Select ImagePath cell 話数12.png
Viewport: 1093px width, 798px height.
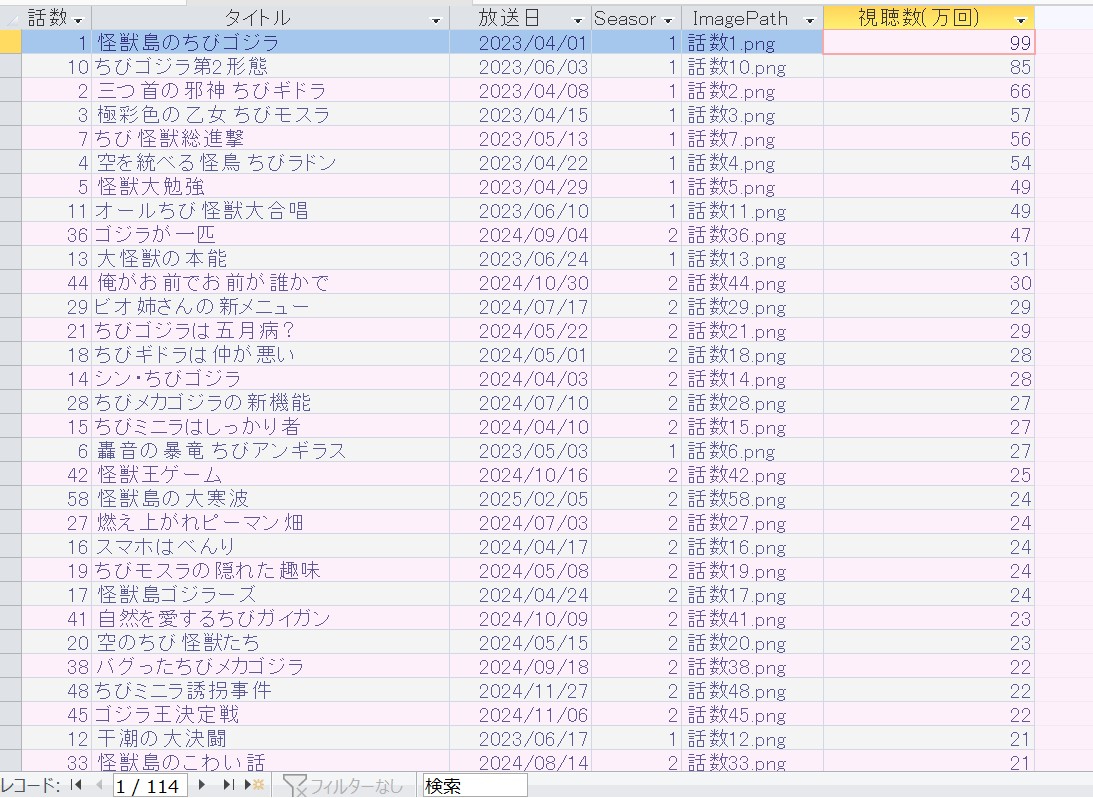pyautogui.click(x=752, y=739)
